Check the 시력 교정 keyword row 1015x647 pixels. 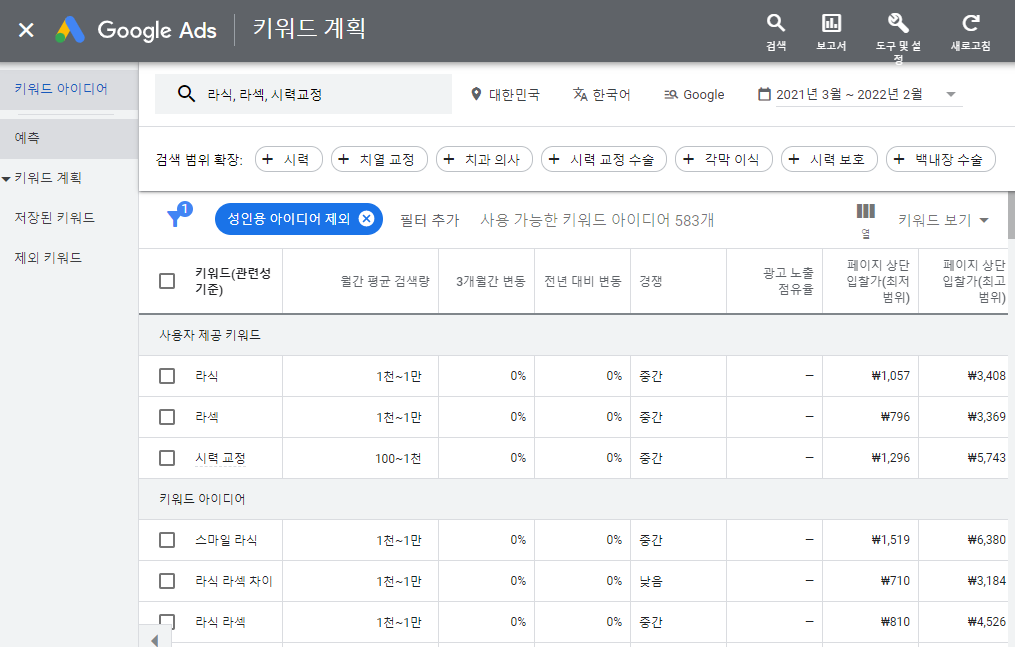click(167, 458)
